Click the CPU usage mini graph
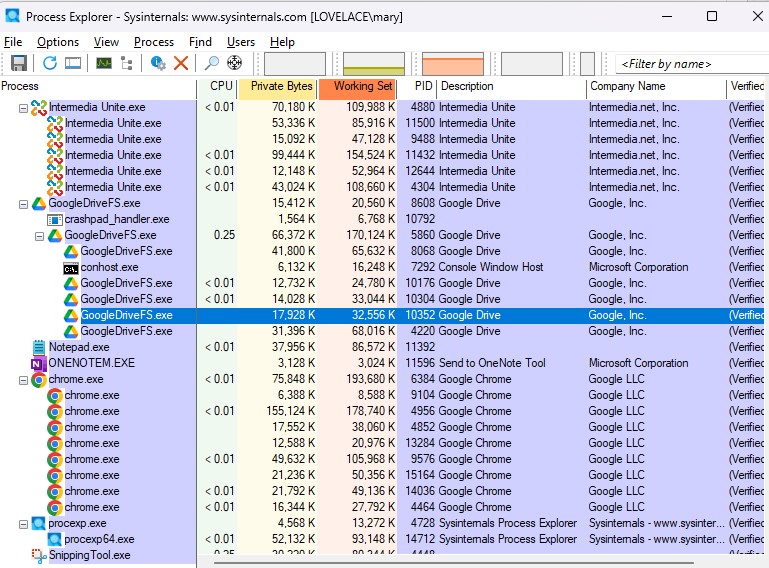769x568 pixels. click(295, 64)
